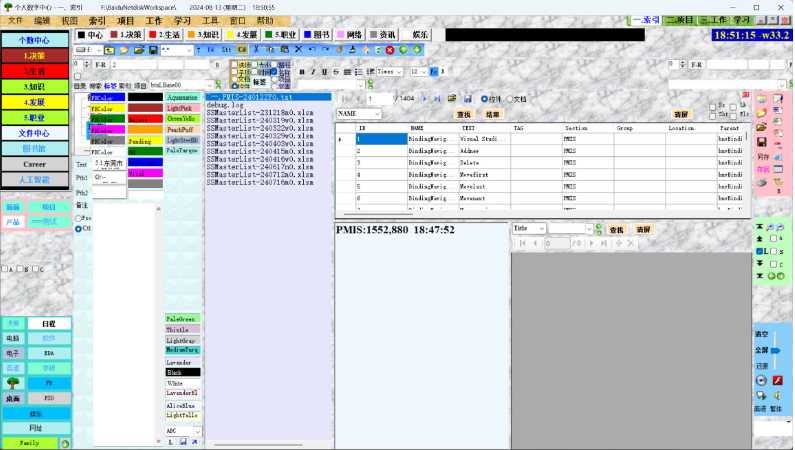The height and width of the screenshot is (450, 795).
Task: Click the bullet list icon
Action: pos(358,72)
